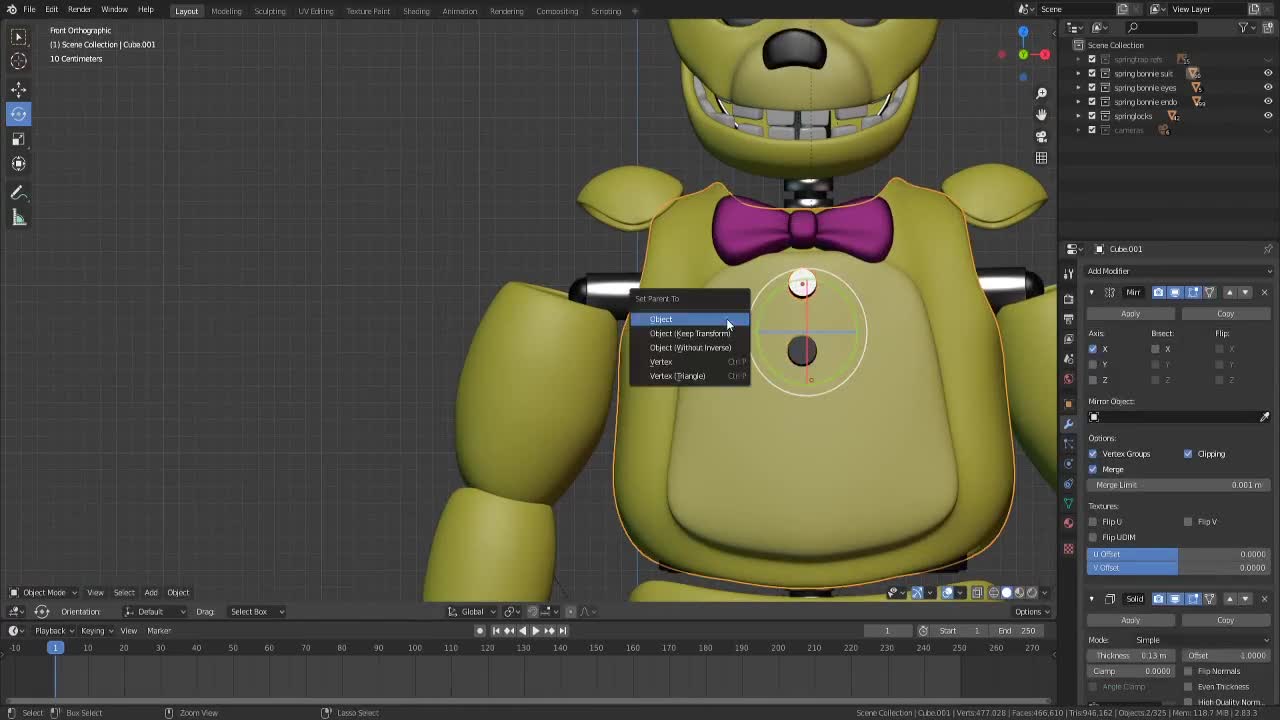The height and width of the screenshot is (720, 1280).
Task: Activate the Transform tool
Action: [x=18, y=163]
